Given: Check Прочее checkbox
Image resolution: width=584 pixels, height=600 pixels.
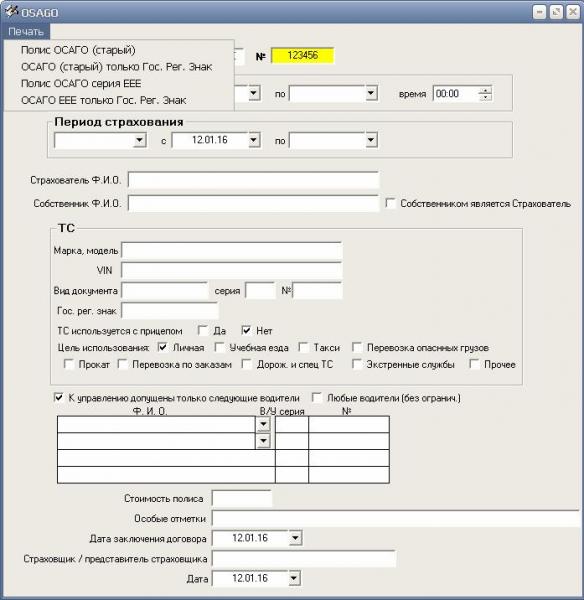Looking at the screenshot, I should click(474, 364).
